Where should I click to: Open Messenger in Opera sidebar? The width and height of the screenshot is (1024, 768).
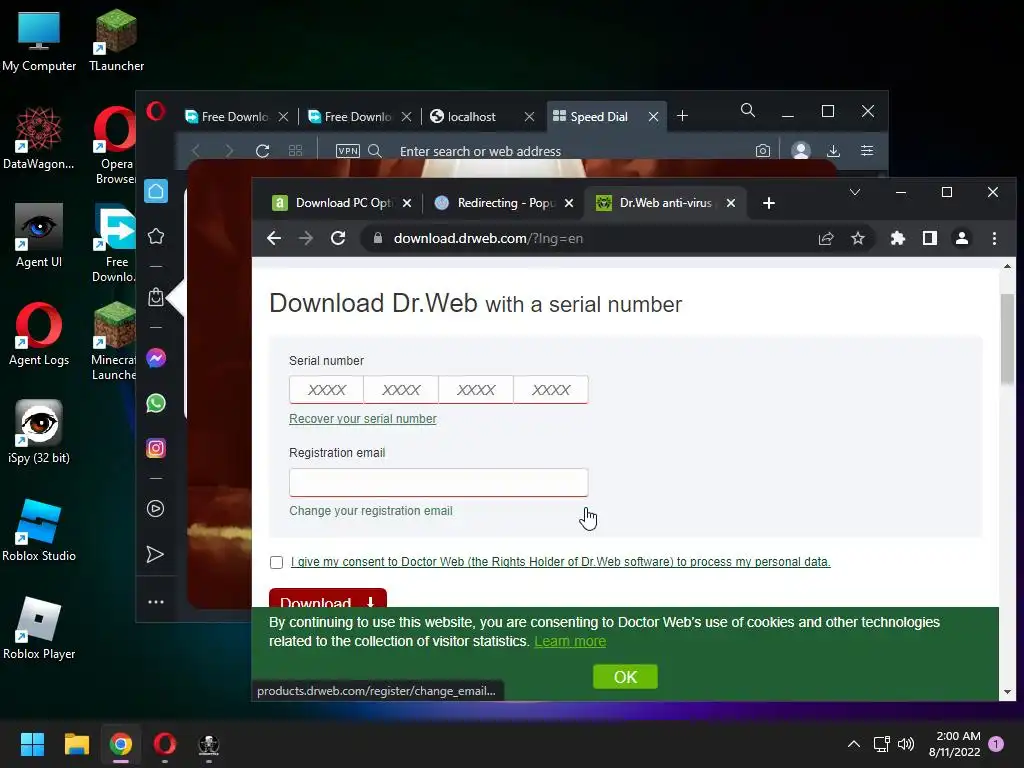point(155,358)
